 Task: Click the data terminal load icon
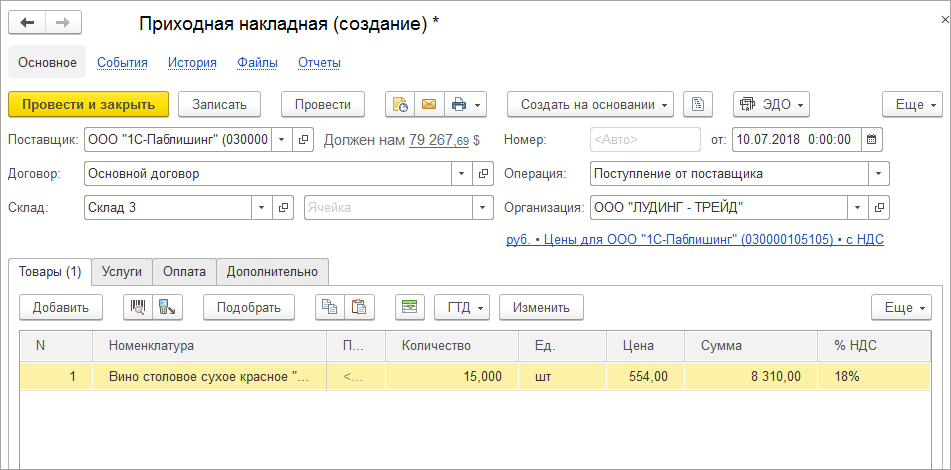click(167, 307)
